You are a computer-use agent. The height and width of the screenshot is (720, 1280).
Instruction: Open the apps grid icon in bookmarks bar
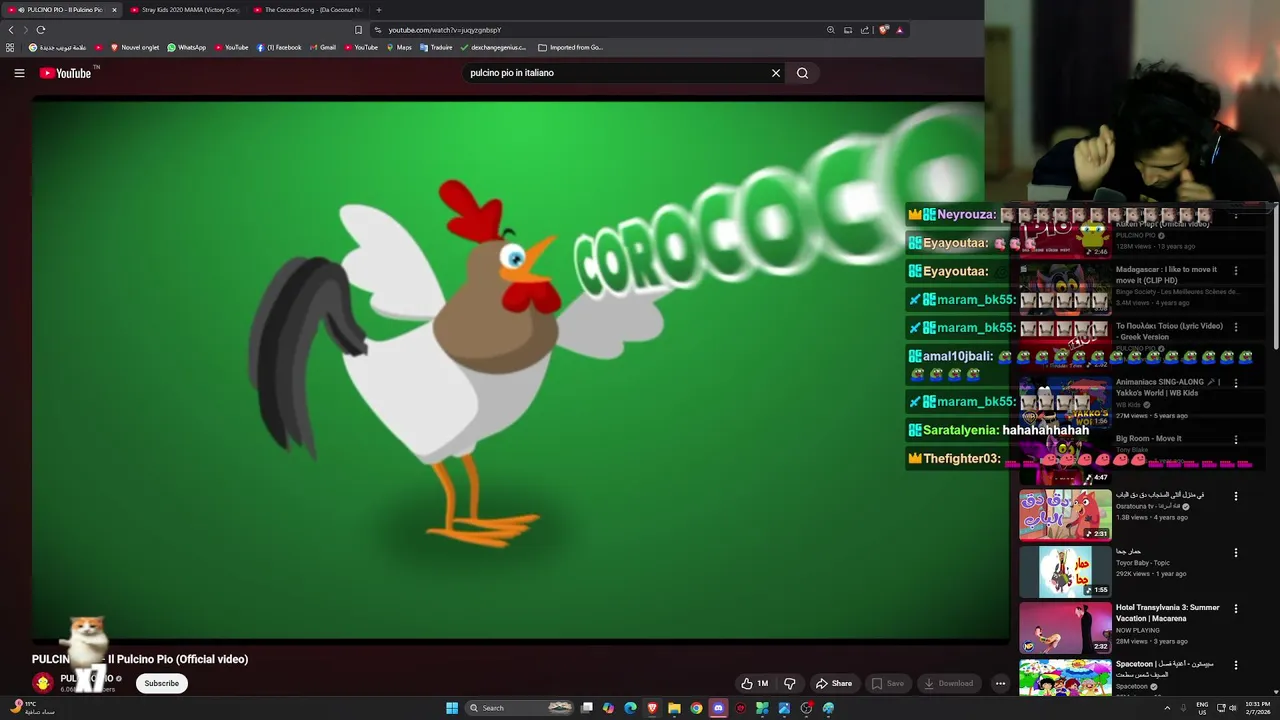tap(10, 47)
